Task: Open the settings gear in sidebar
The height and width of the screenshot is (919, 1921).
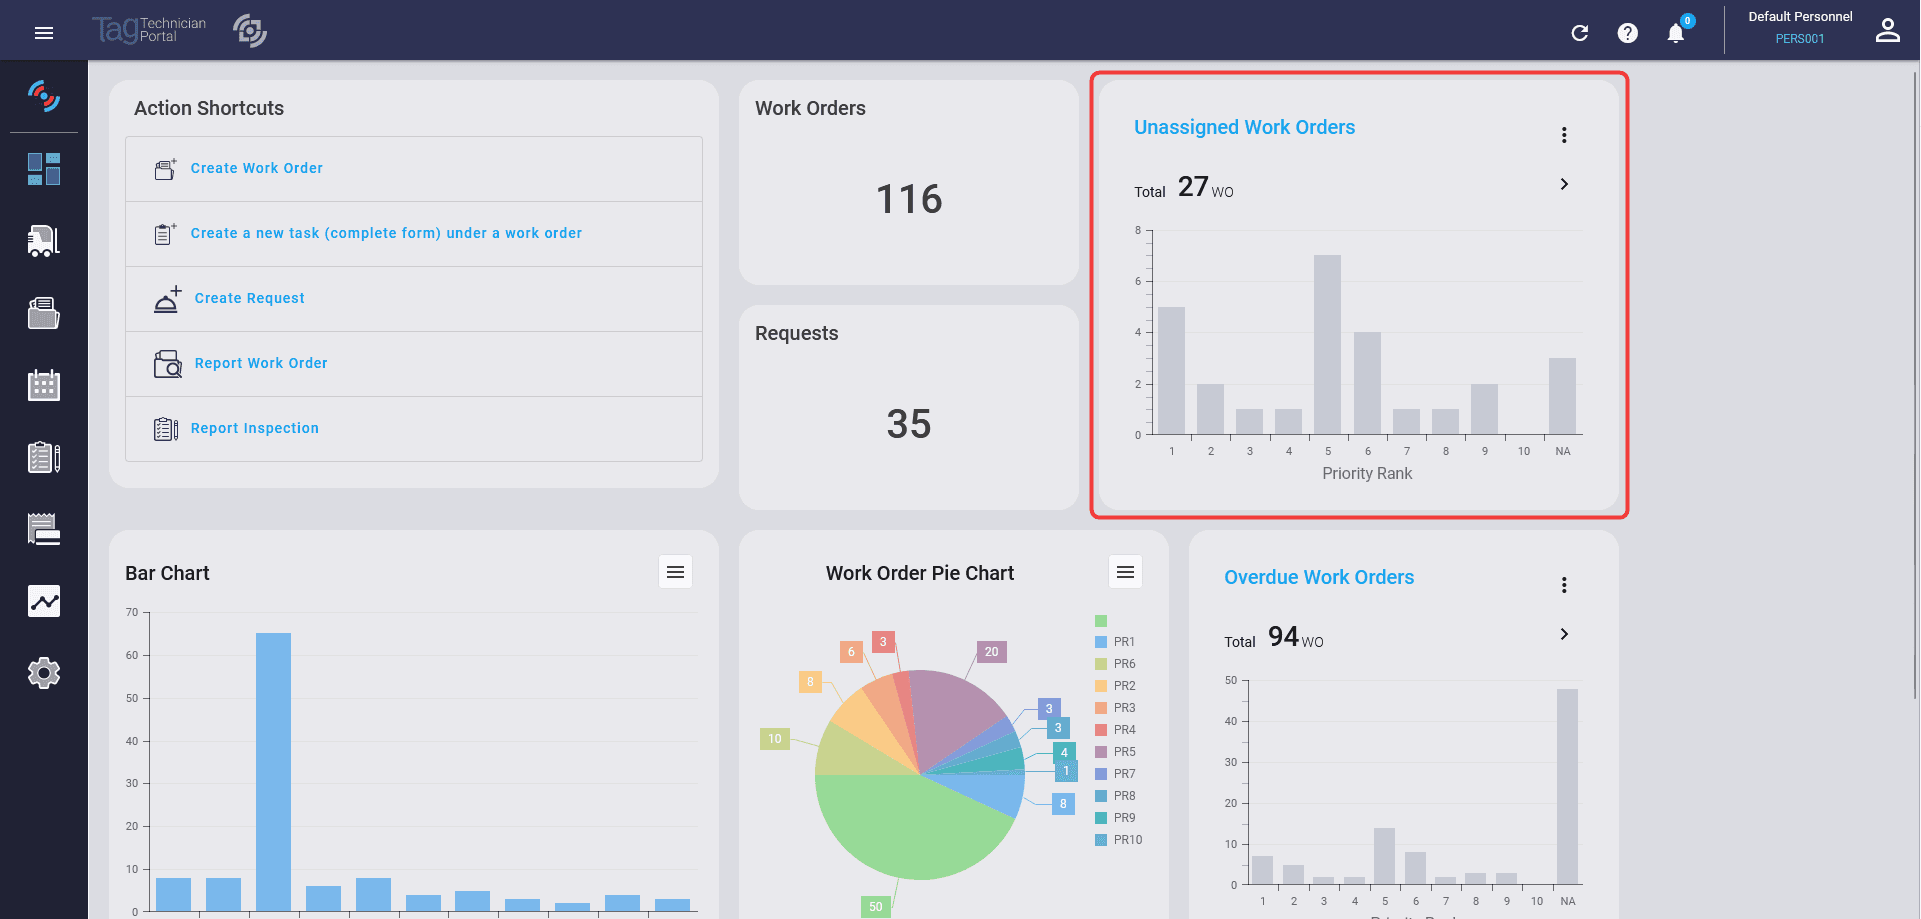Action: [44, 673]
